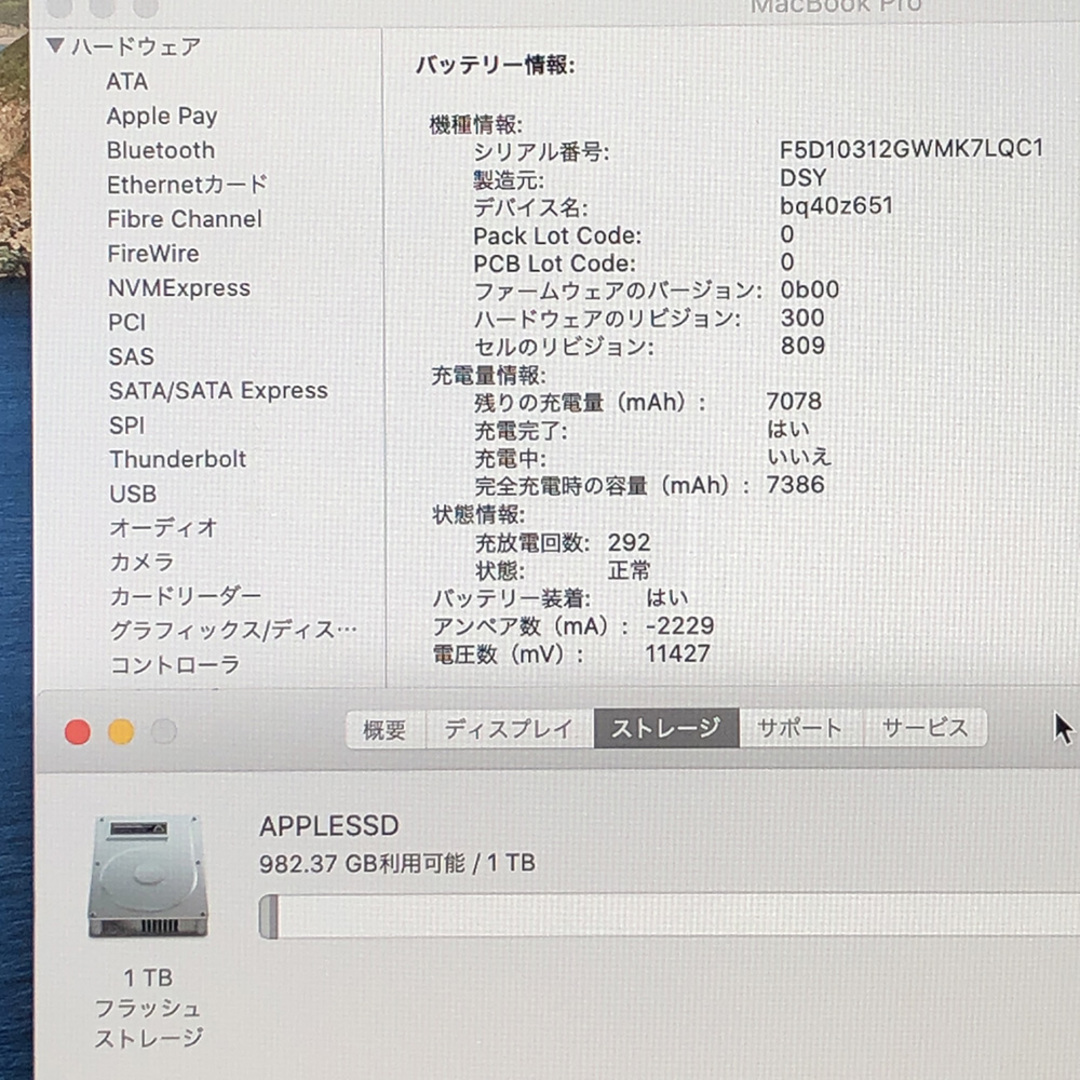
Task: Open the サポート tab
Action: point(800,729)
